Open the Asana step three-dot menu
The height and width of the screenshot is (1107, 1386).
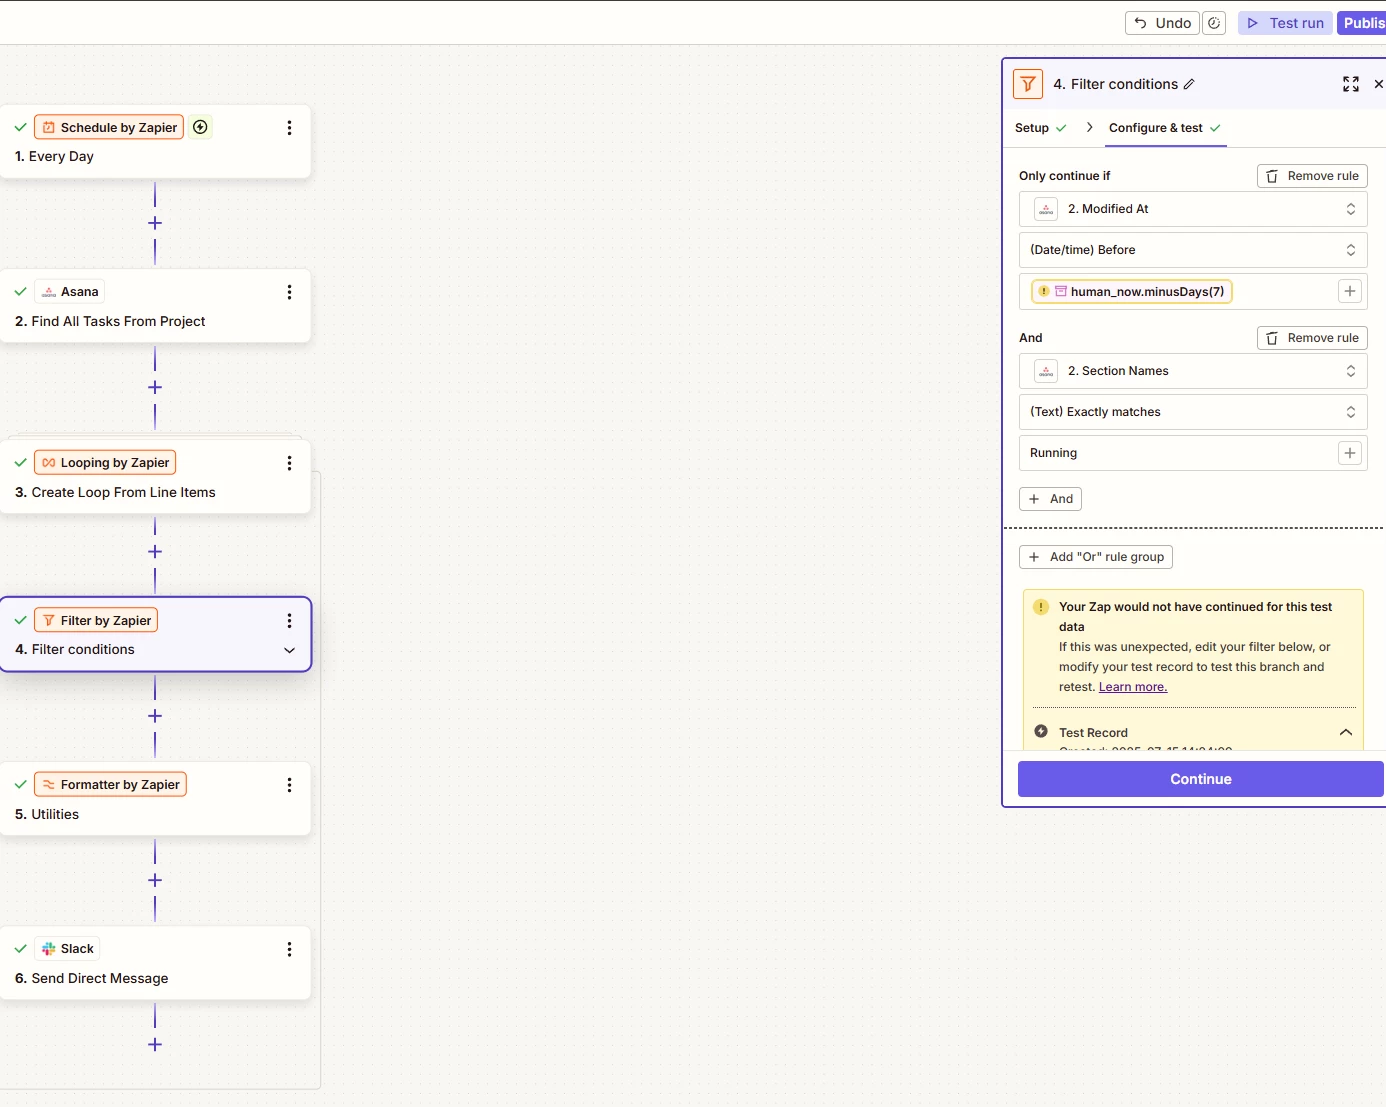click(289, 292)
